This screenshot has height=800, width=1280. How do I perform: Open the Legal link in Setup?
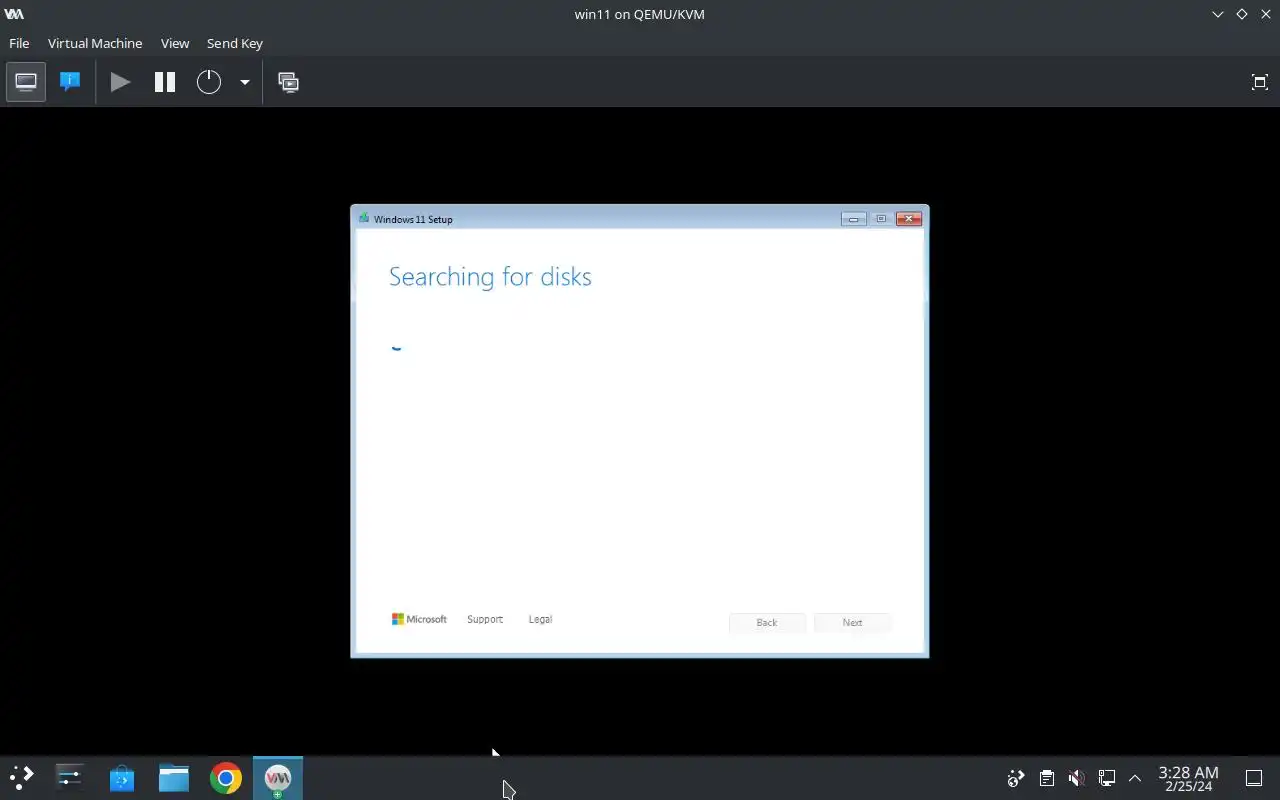540,619
